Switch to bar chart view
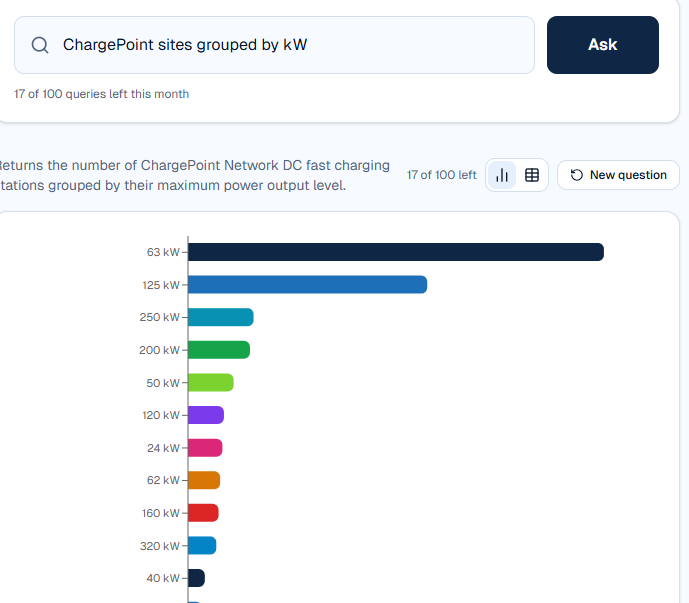This screenshot has height=603, width=689. pyautogui.click(x=502, y=175)
